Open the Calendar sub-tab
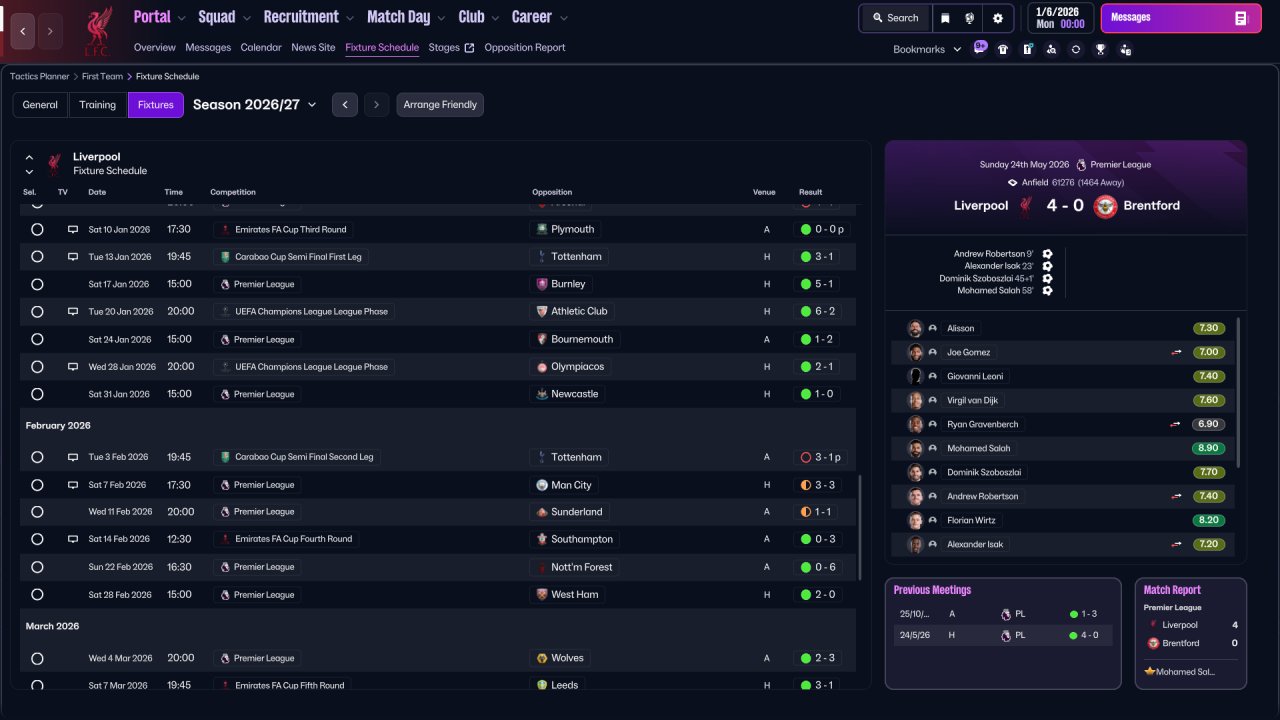The image size is (1280, 720). [x=261, y=48]
